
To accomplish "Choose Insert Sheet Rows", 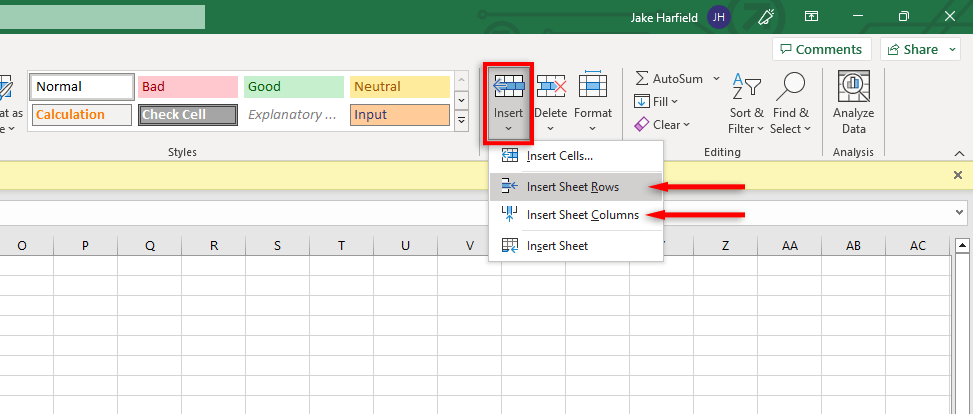I will click(574, 186).
